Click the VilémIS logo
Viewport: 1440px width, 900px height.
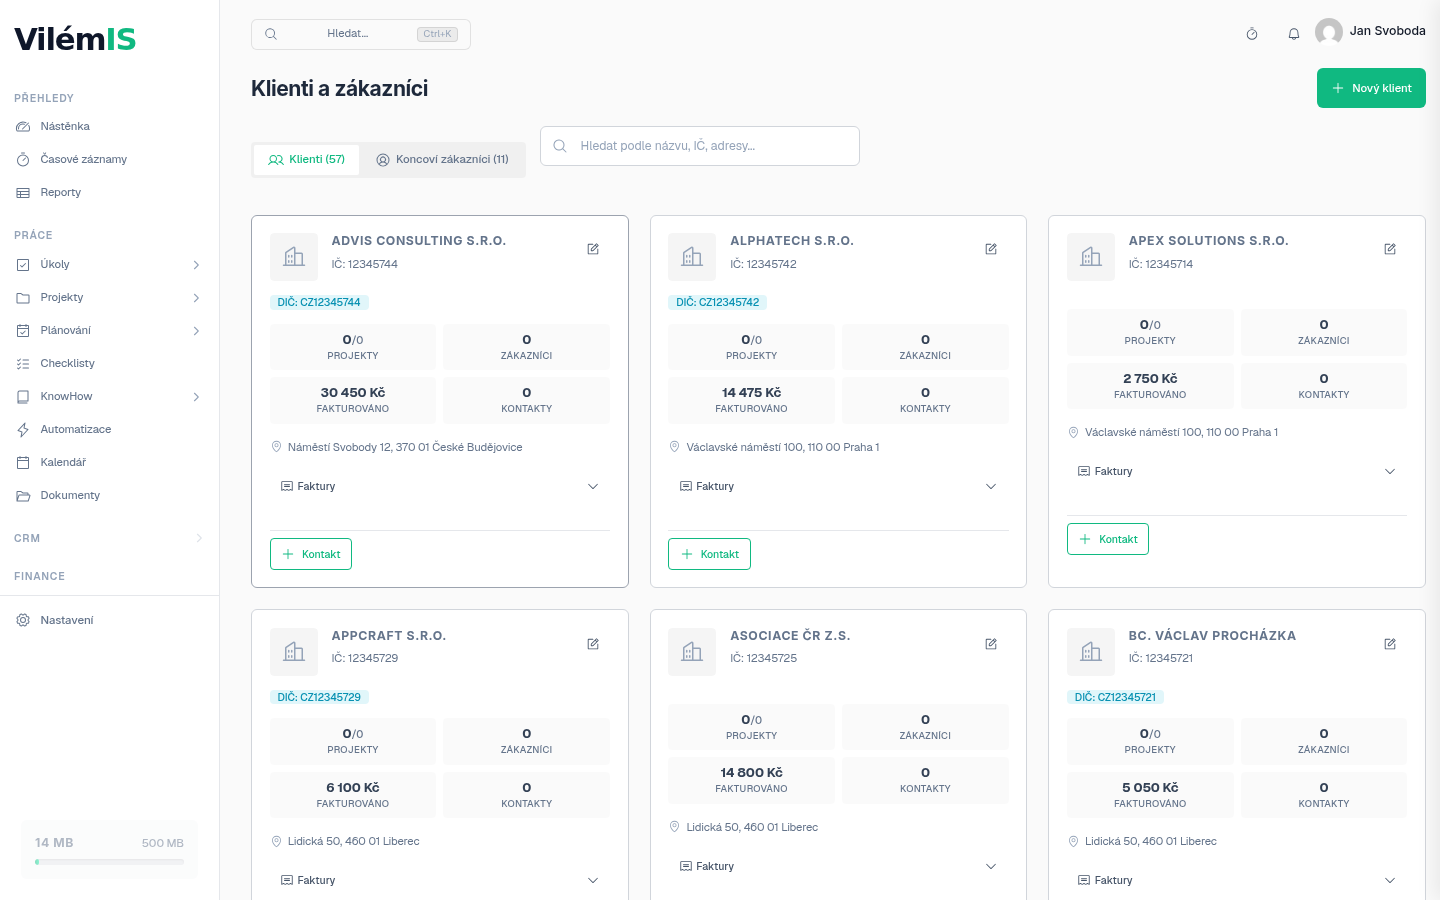tap(75, 39)
